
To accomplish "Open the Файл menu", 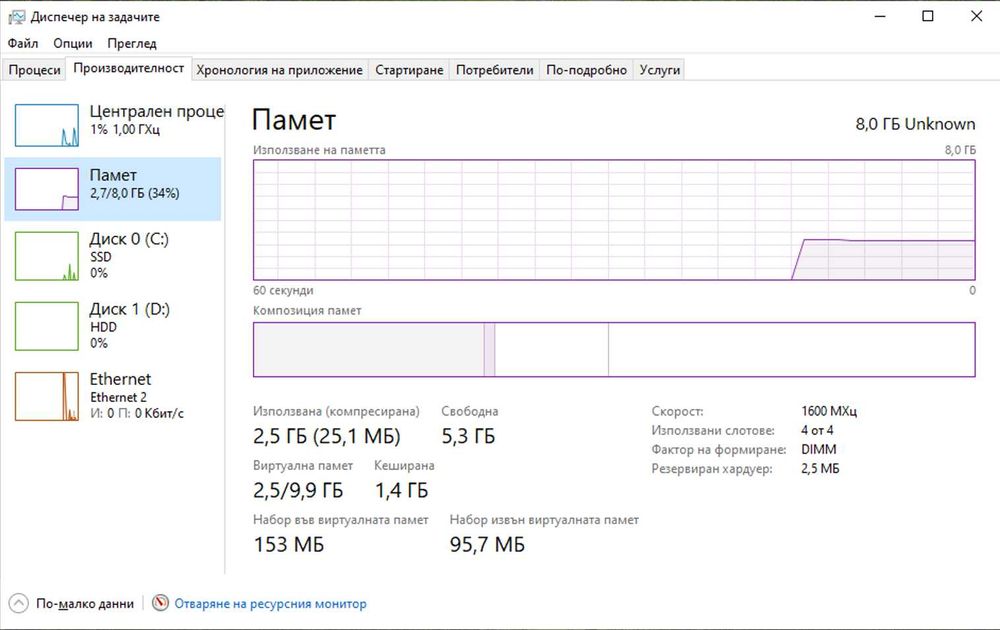I will [23, 43].
